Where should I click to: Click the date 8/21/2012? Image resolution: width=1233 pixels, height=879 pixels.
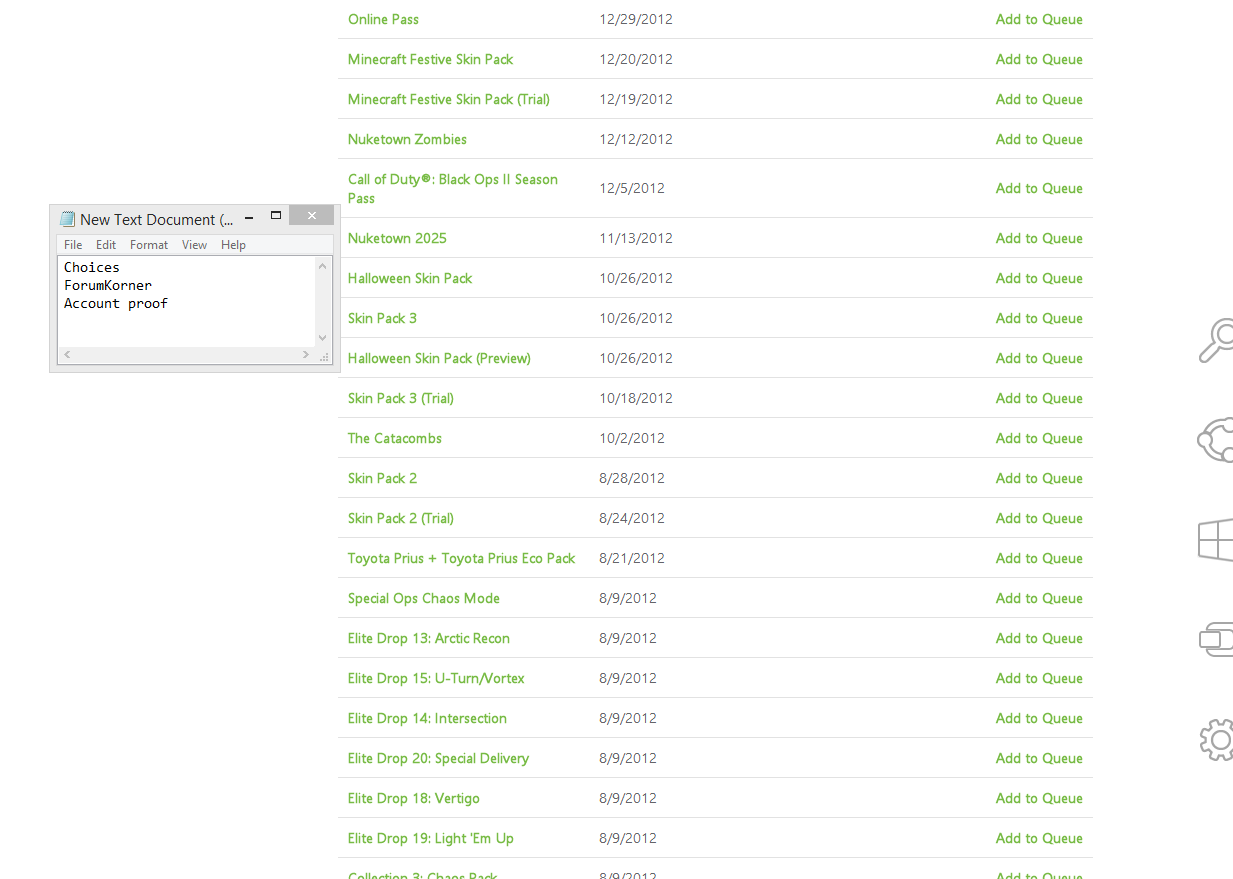click(632, 558)
